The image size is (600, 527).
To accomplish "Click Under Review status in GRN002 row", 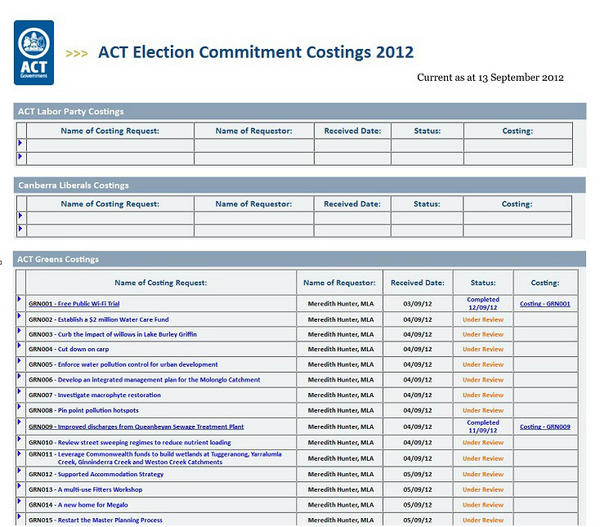I will click(x=483, y=320).
